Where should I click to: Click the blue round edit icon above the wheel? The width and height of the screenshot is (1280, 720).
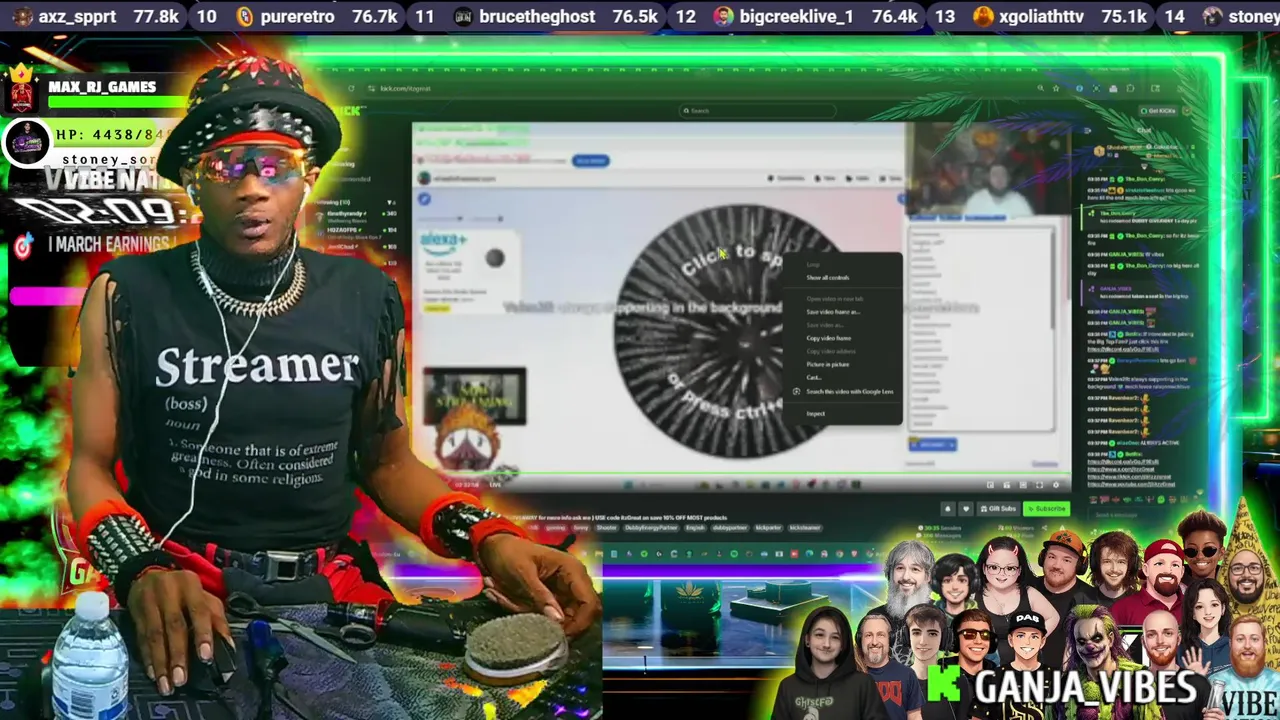pyautogui.click(x=424, y=199)
